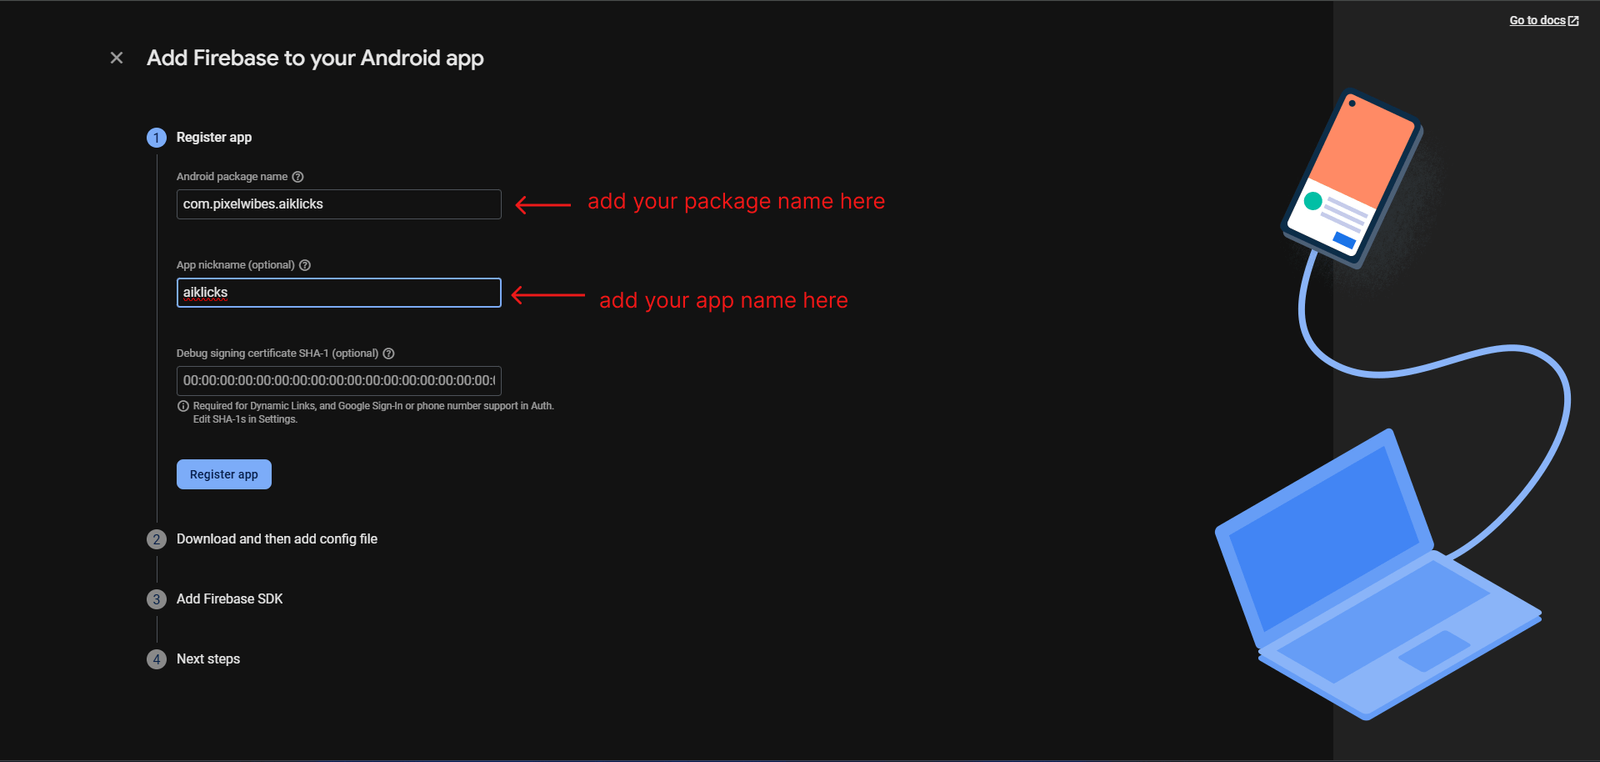This screenshot has height=762, width=1600.
Task: Click the step 3 number circle
Action: coord(156,599)
